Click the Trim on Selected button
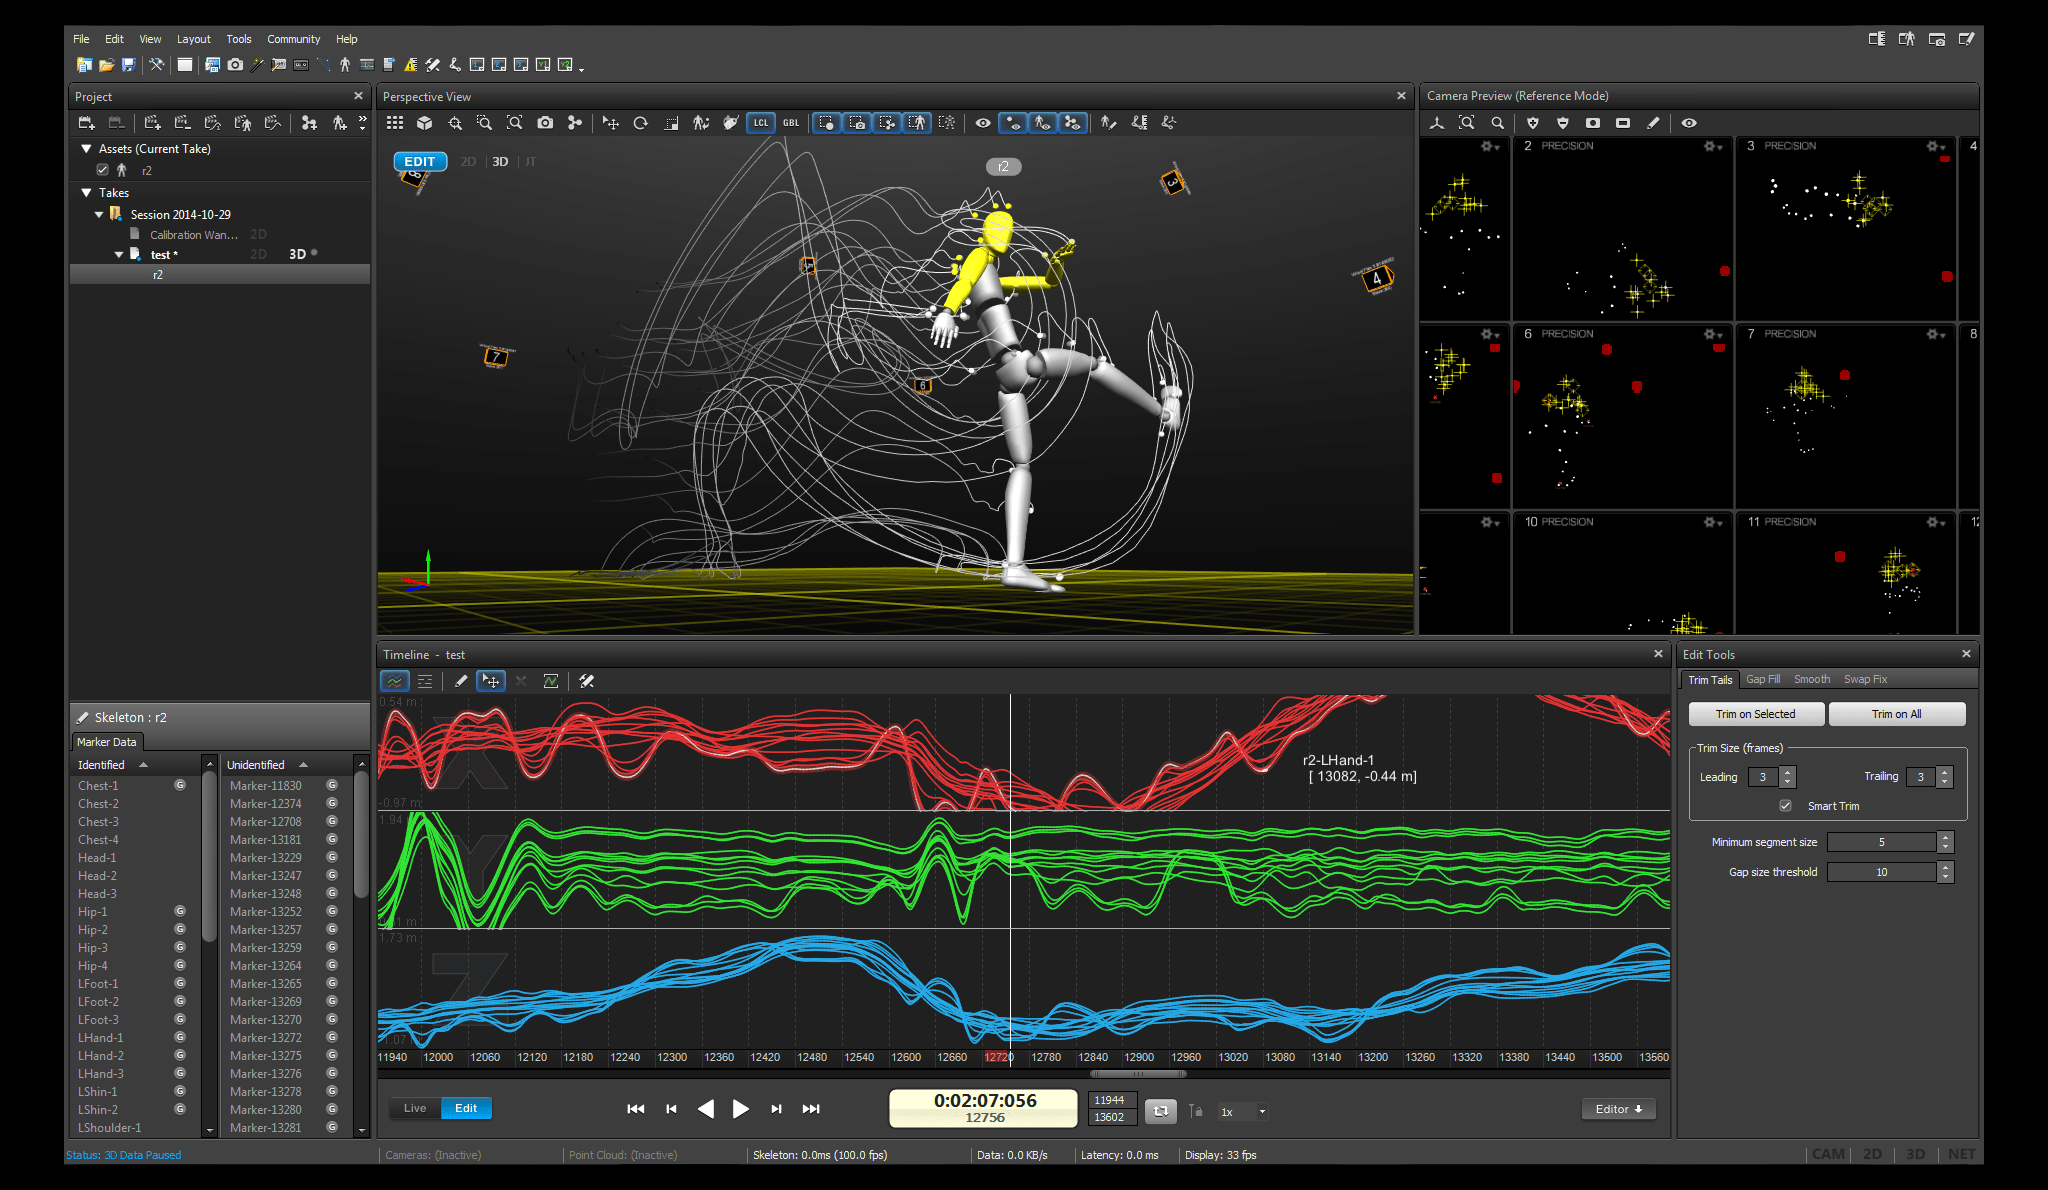The image size is (2048, 1190). [1755, 714]
